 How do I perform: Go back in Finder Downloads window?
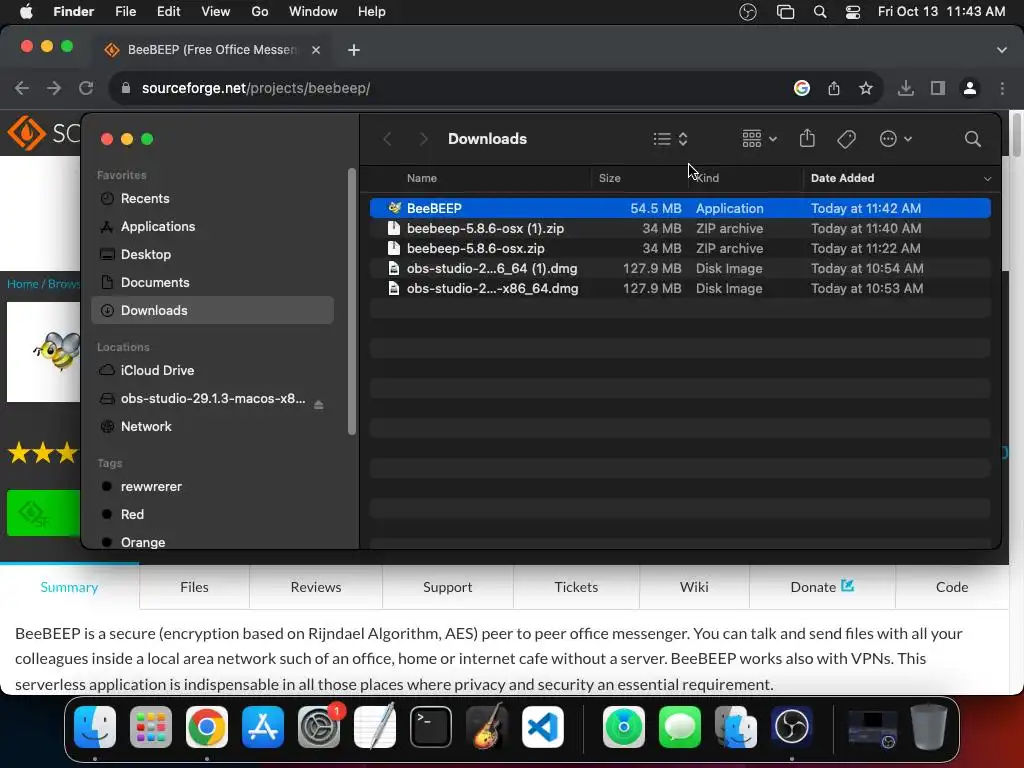pyautogui.click(x=387, y=139)
